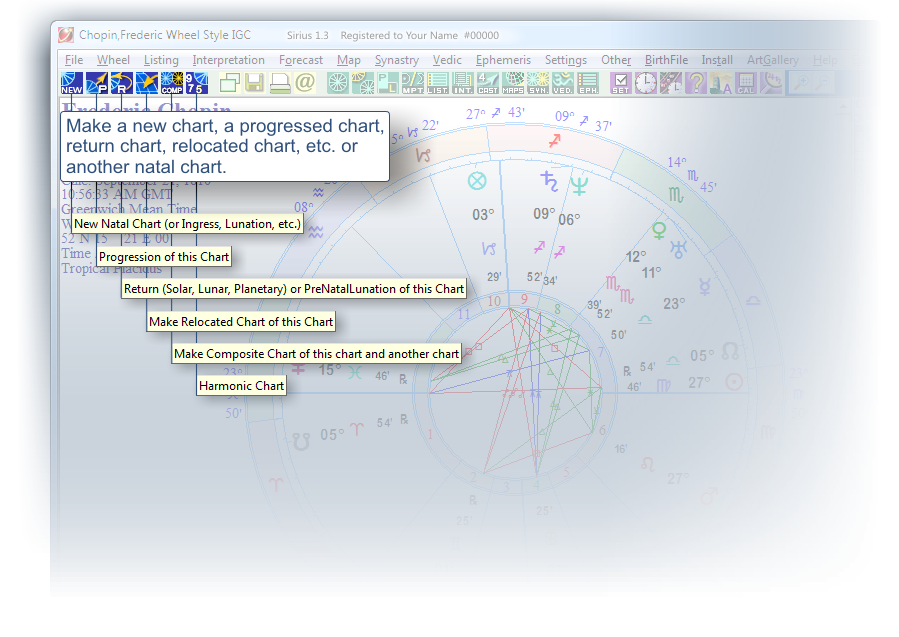Click the CAL calendar icon
Screen dimensions: 899x637
746,83
